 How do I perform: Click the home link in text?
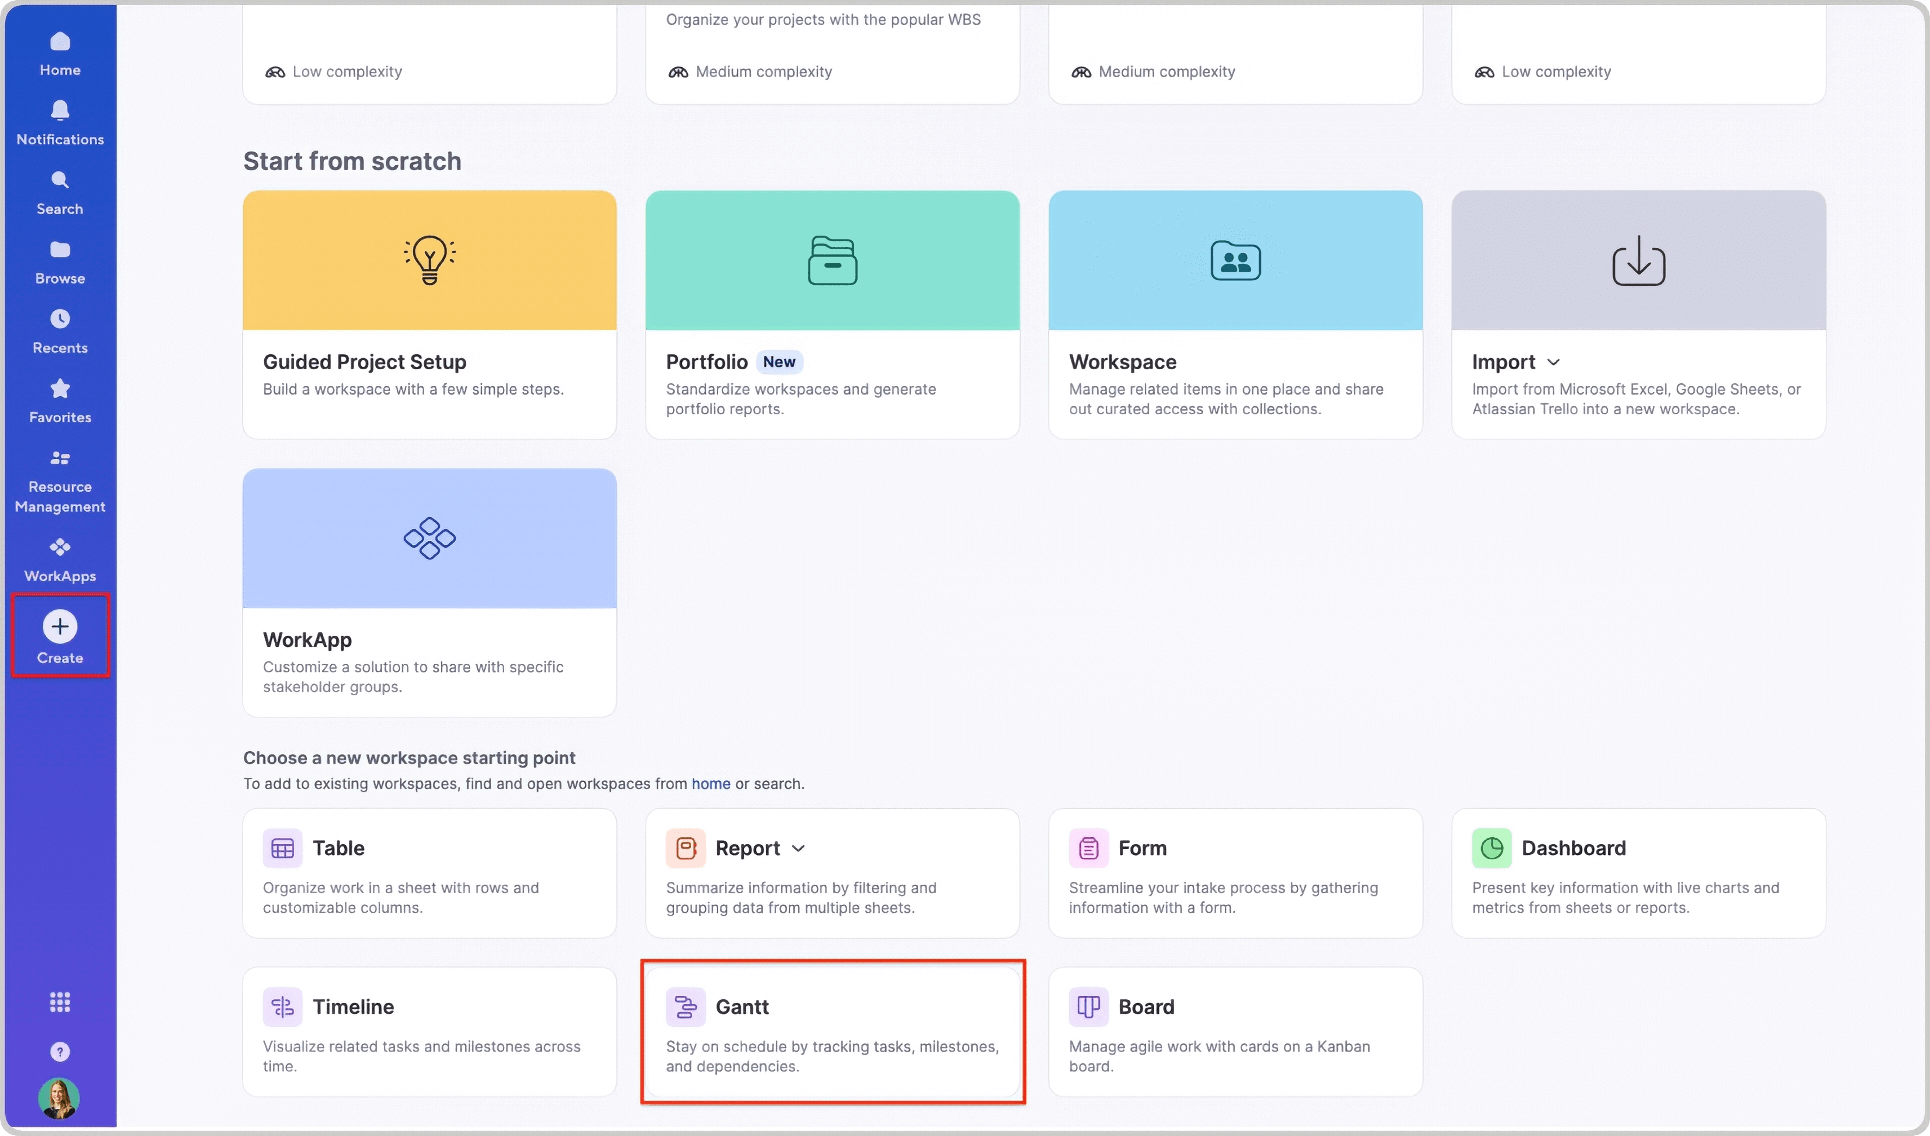pyautogui.click(x=710, y=784)
